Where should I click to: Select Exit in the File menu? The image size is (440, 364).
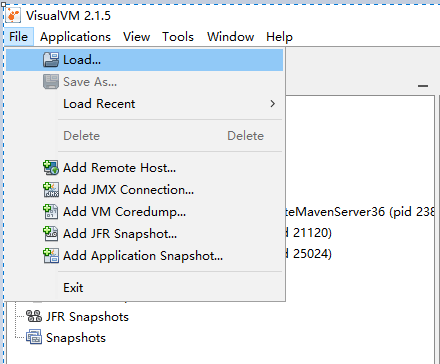[x=144, y=288]
